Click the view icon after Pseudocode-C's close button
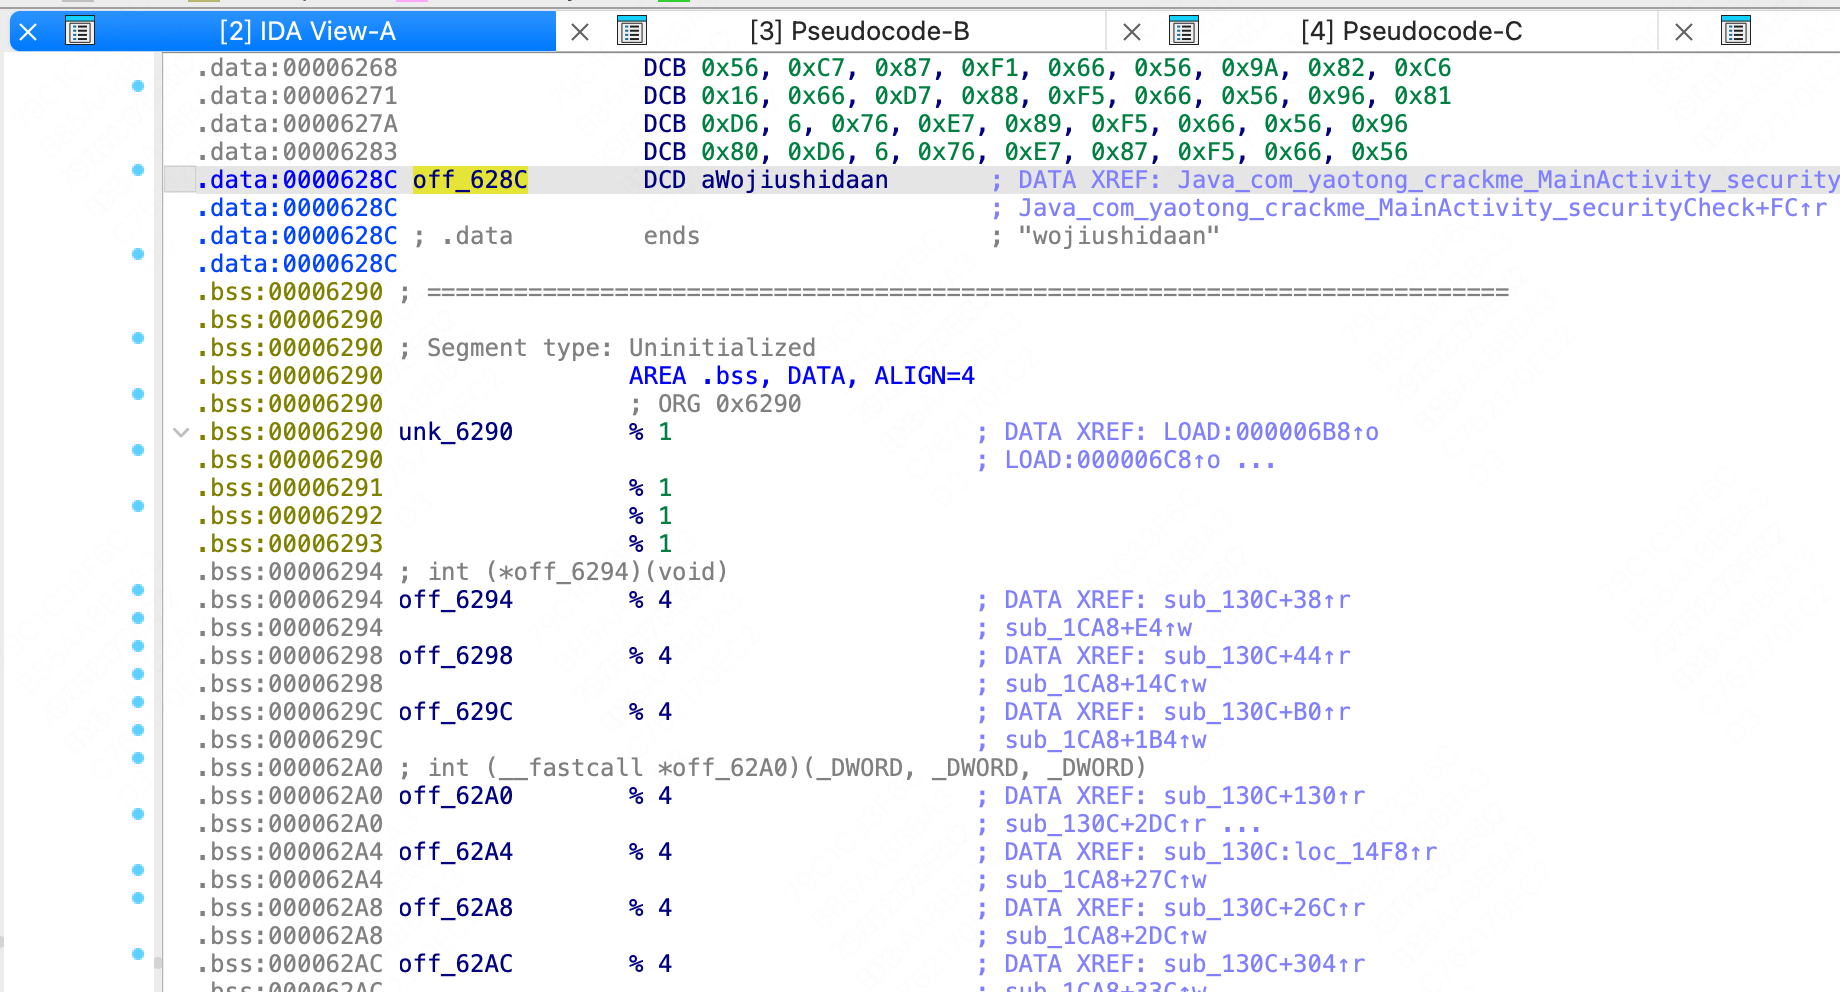This screenshot has width=1840, height=992. click(x=1735, y=32)
